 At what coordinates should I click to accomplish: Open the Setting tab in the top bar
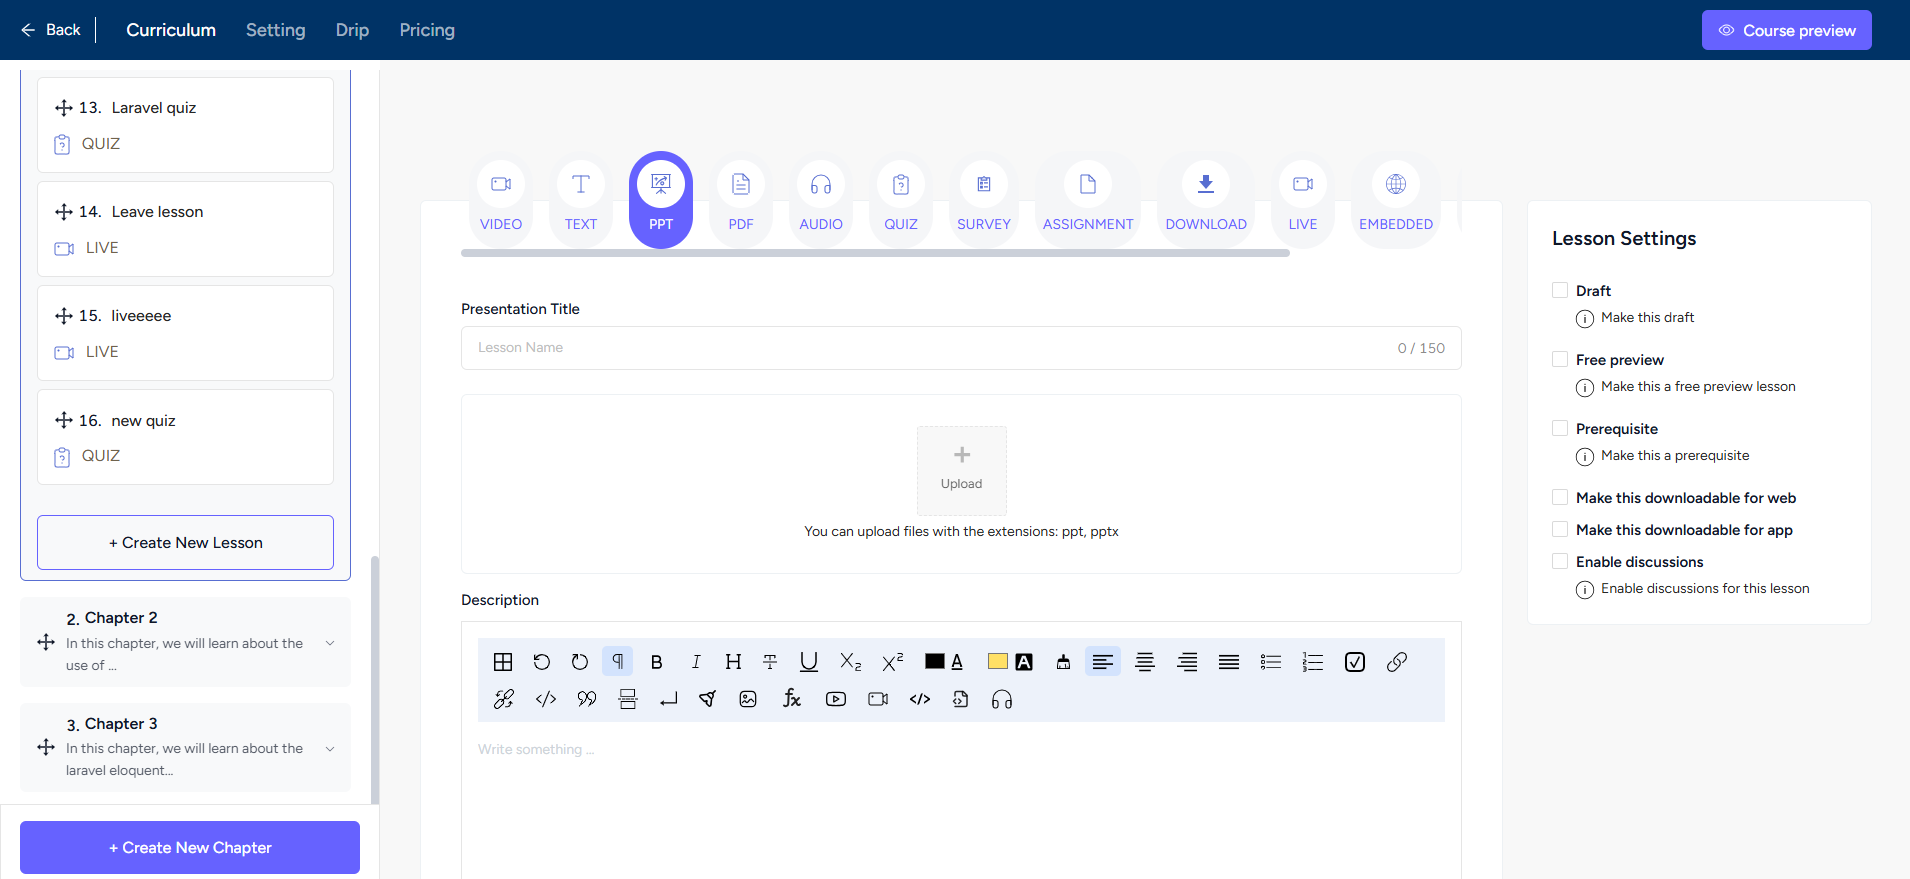(276, 30)
